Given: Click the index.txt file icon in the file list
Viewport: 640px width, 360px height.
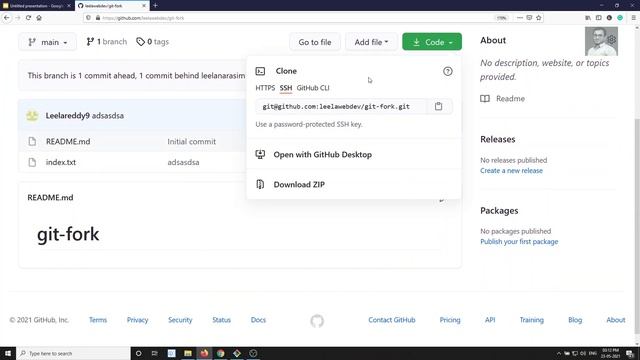Looking at the screenshot, I should click(32, 162).
